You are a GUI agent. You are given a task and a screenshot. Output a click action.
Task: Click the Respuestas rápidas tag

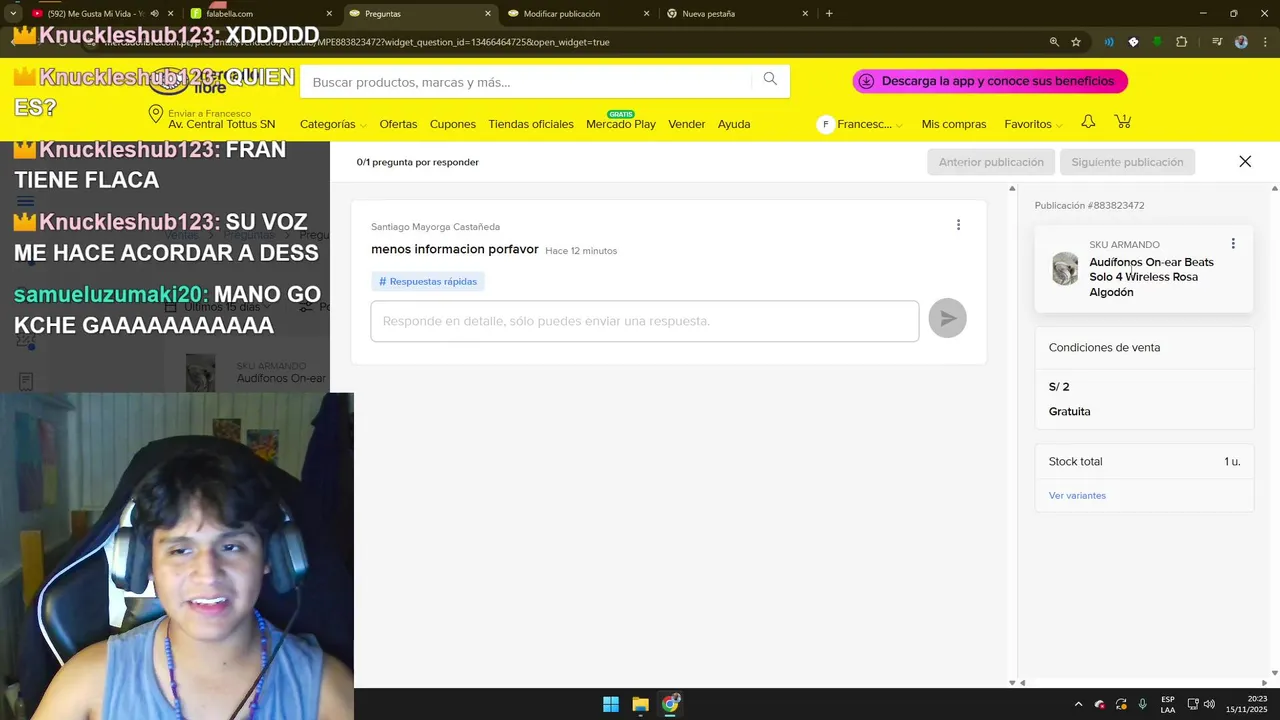click(x=428, y=282)
